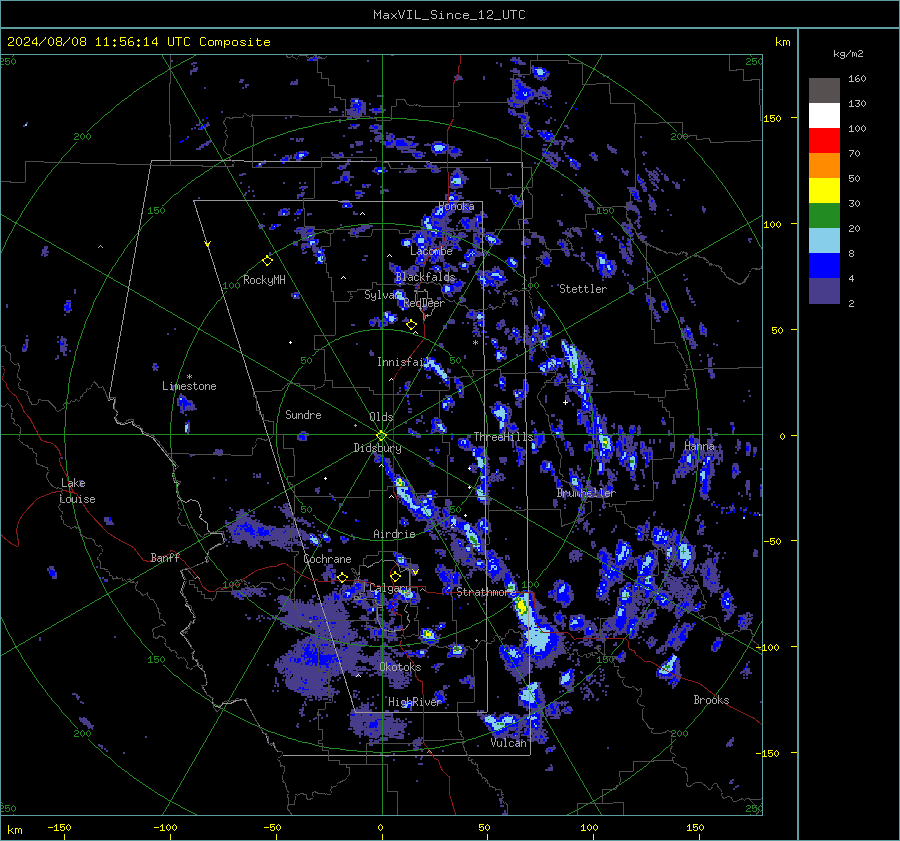This screenshot has width=900, height=841.
Task: Click the Brooks label
Action: tap(711, 700)
